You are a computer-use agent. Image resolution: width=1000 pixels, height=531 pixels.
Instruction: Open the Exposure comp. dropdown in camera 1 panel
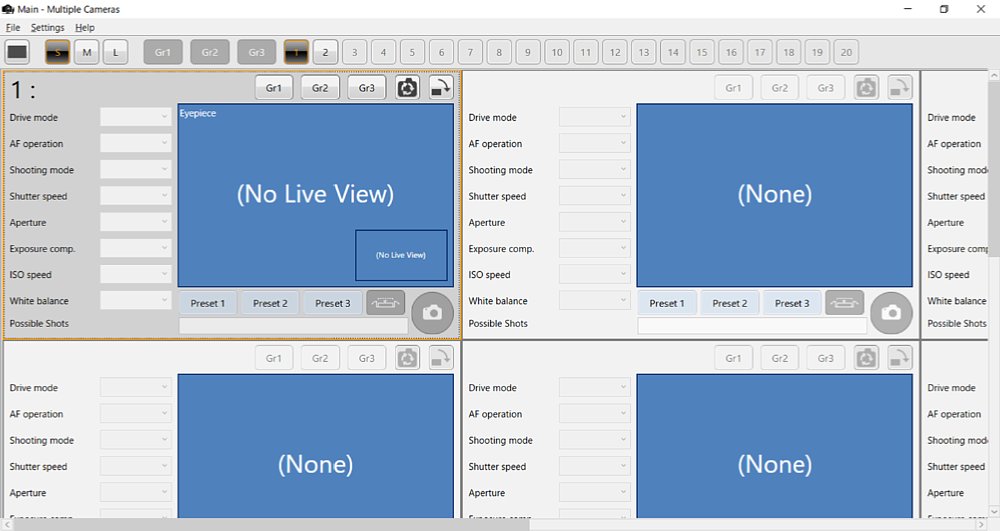pos(135,249)
